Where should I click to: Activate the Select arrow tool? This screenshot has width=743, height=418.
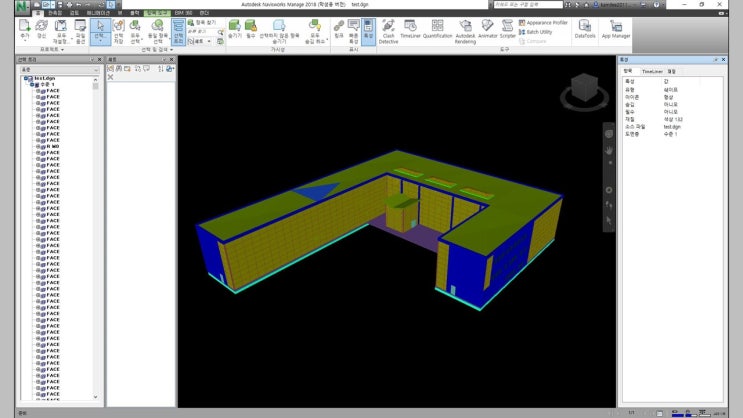(100, 27)
